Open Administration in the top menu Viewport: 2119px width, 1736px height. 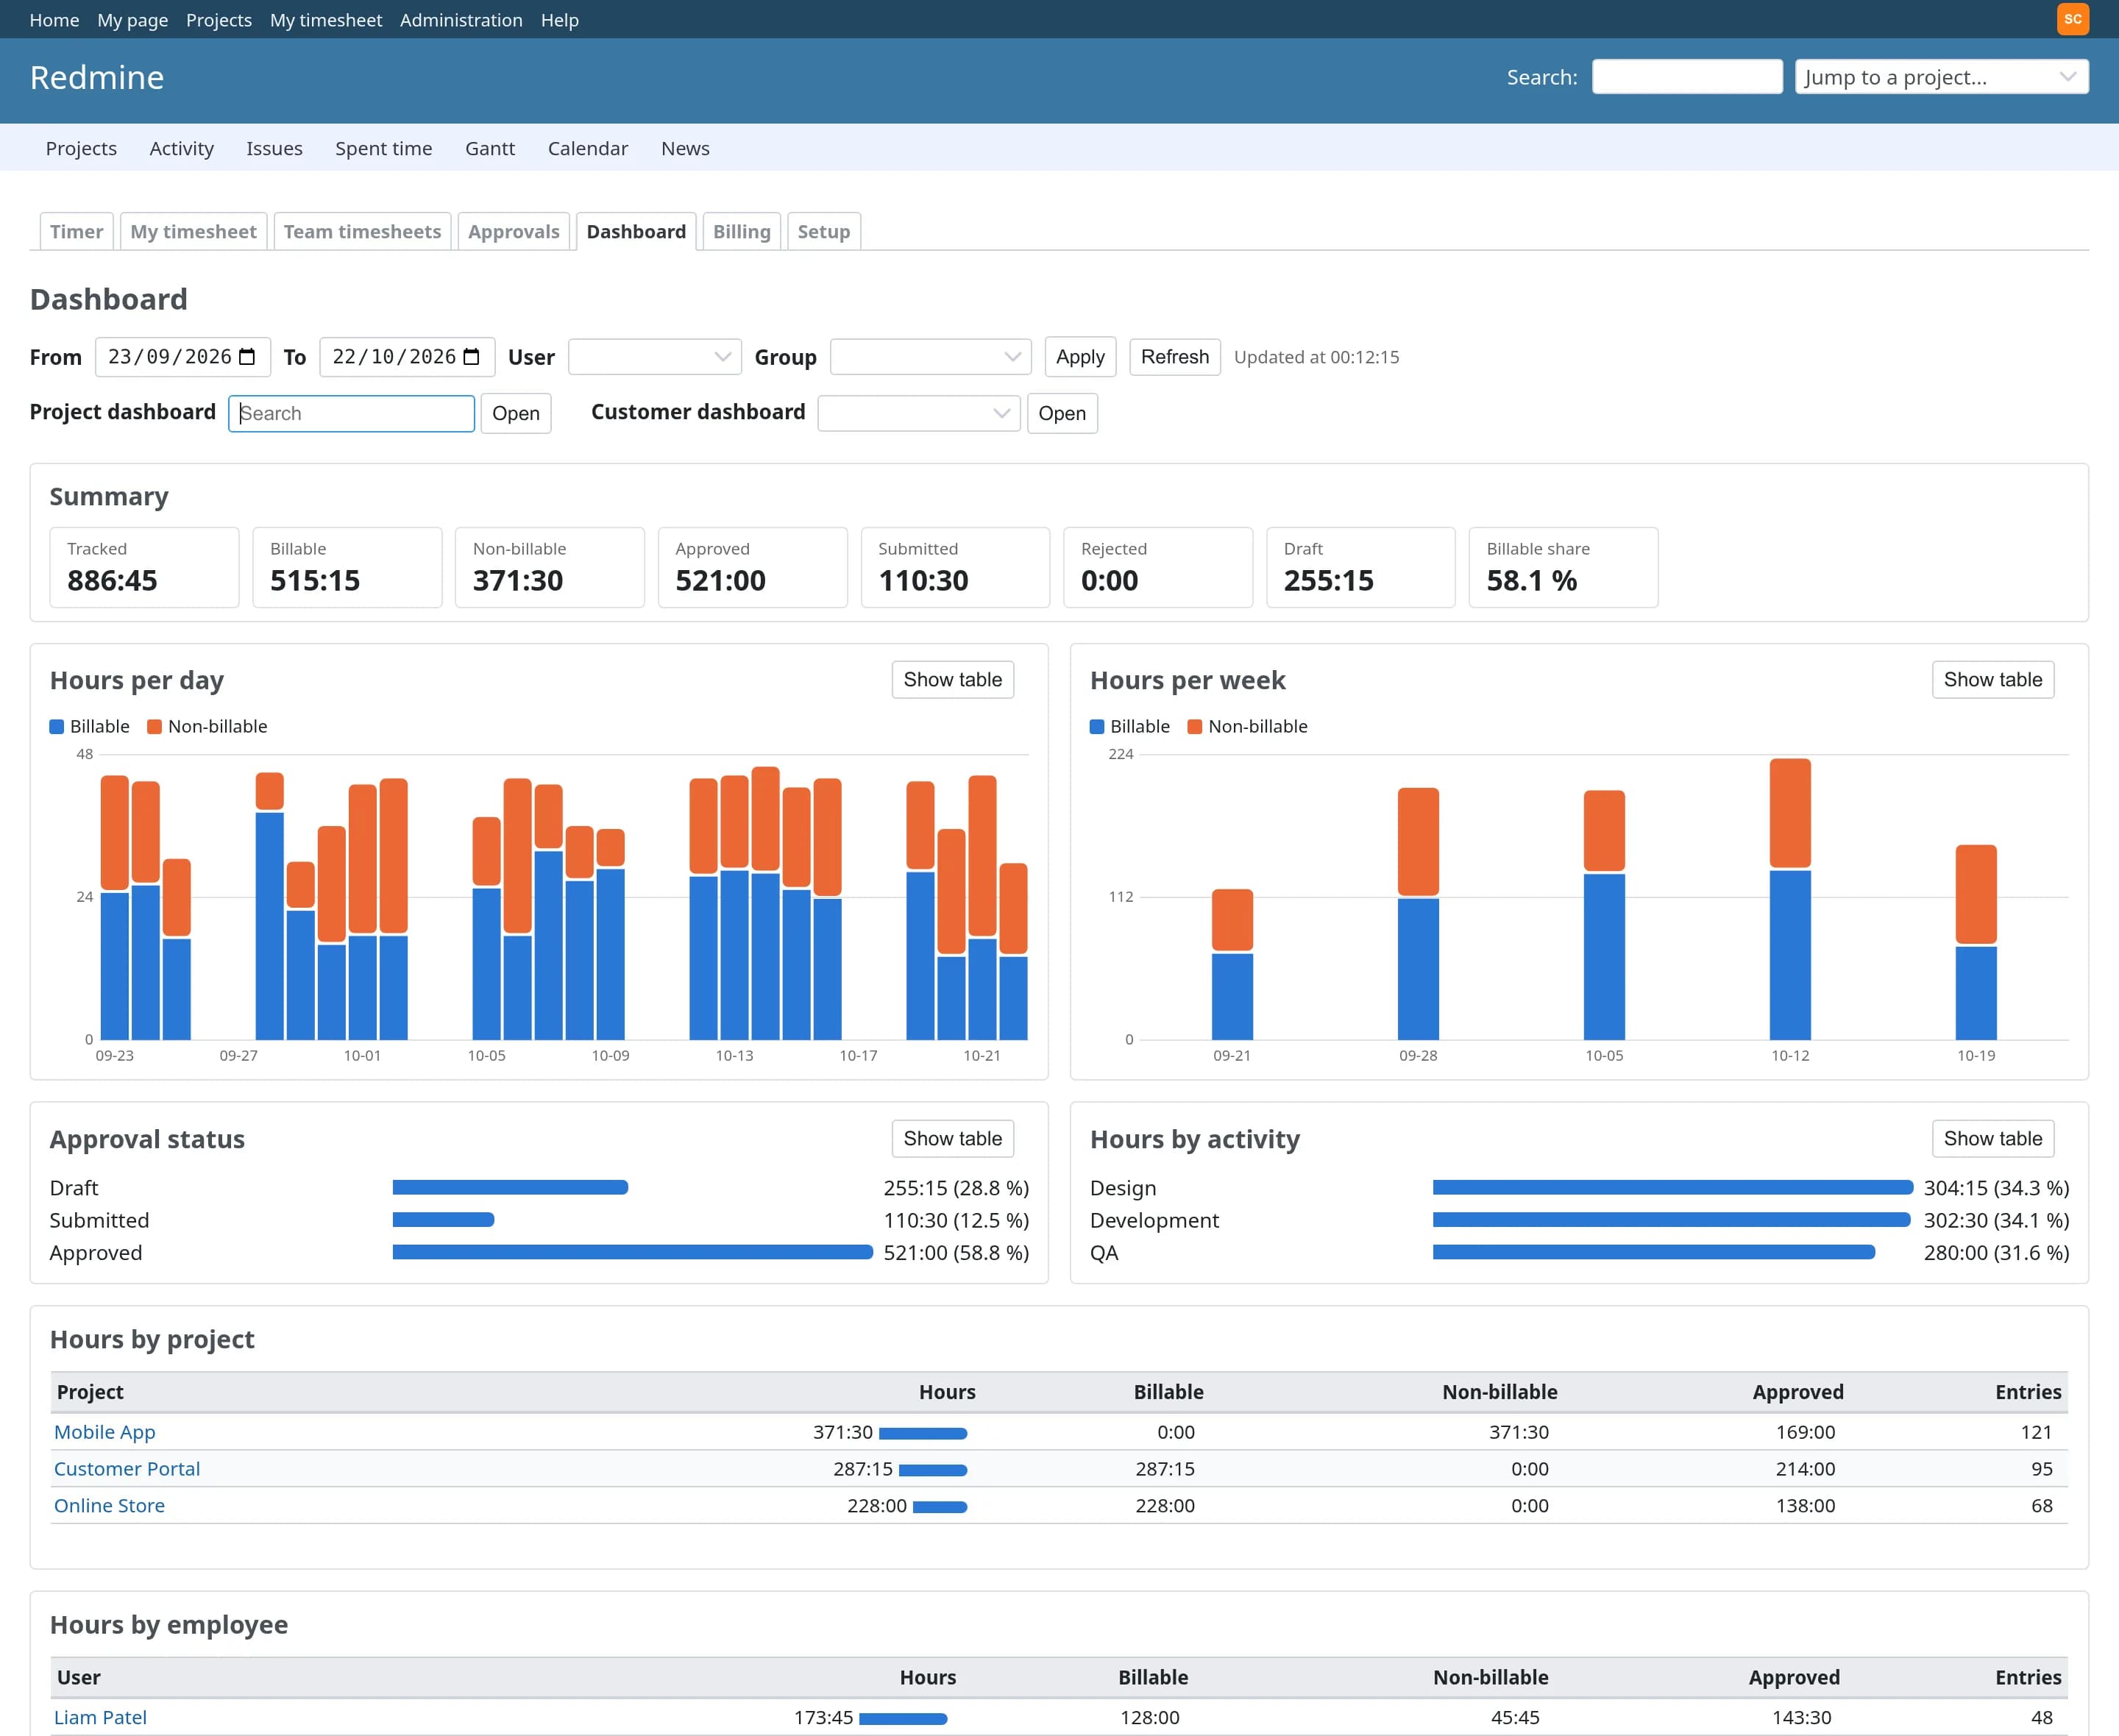(x=461, y=20)
